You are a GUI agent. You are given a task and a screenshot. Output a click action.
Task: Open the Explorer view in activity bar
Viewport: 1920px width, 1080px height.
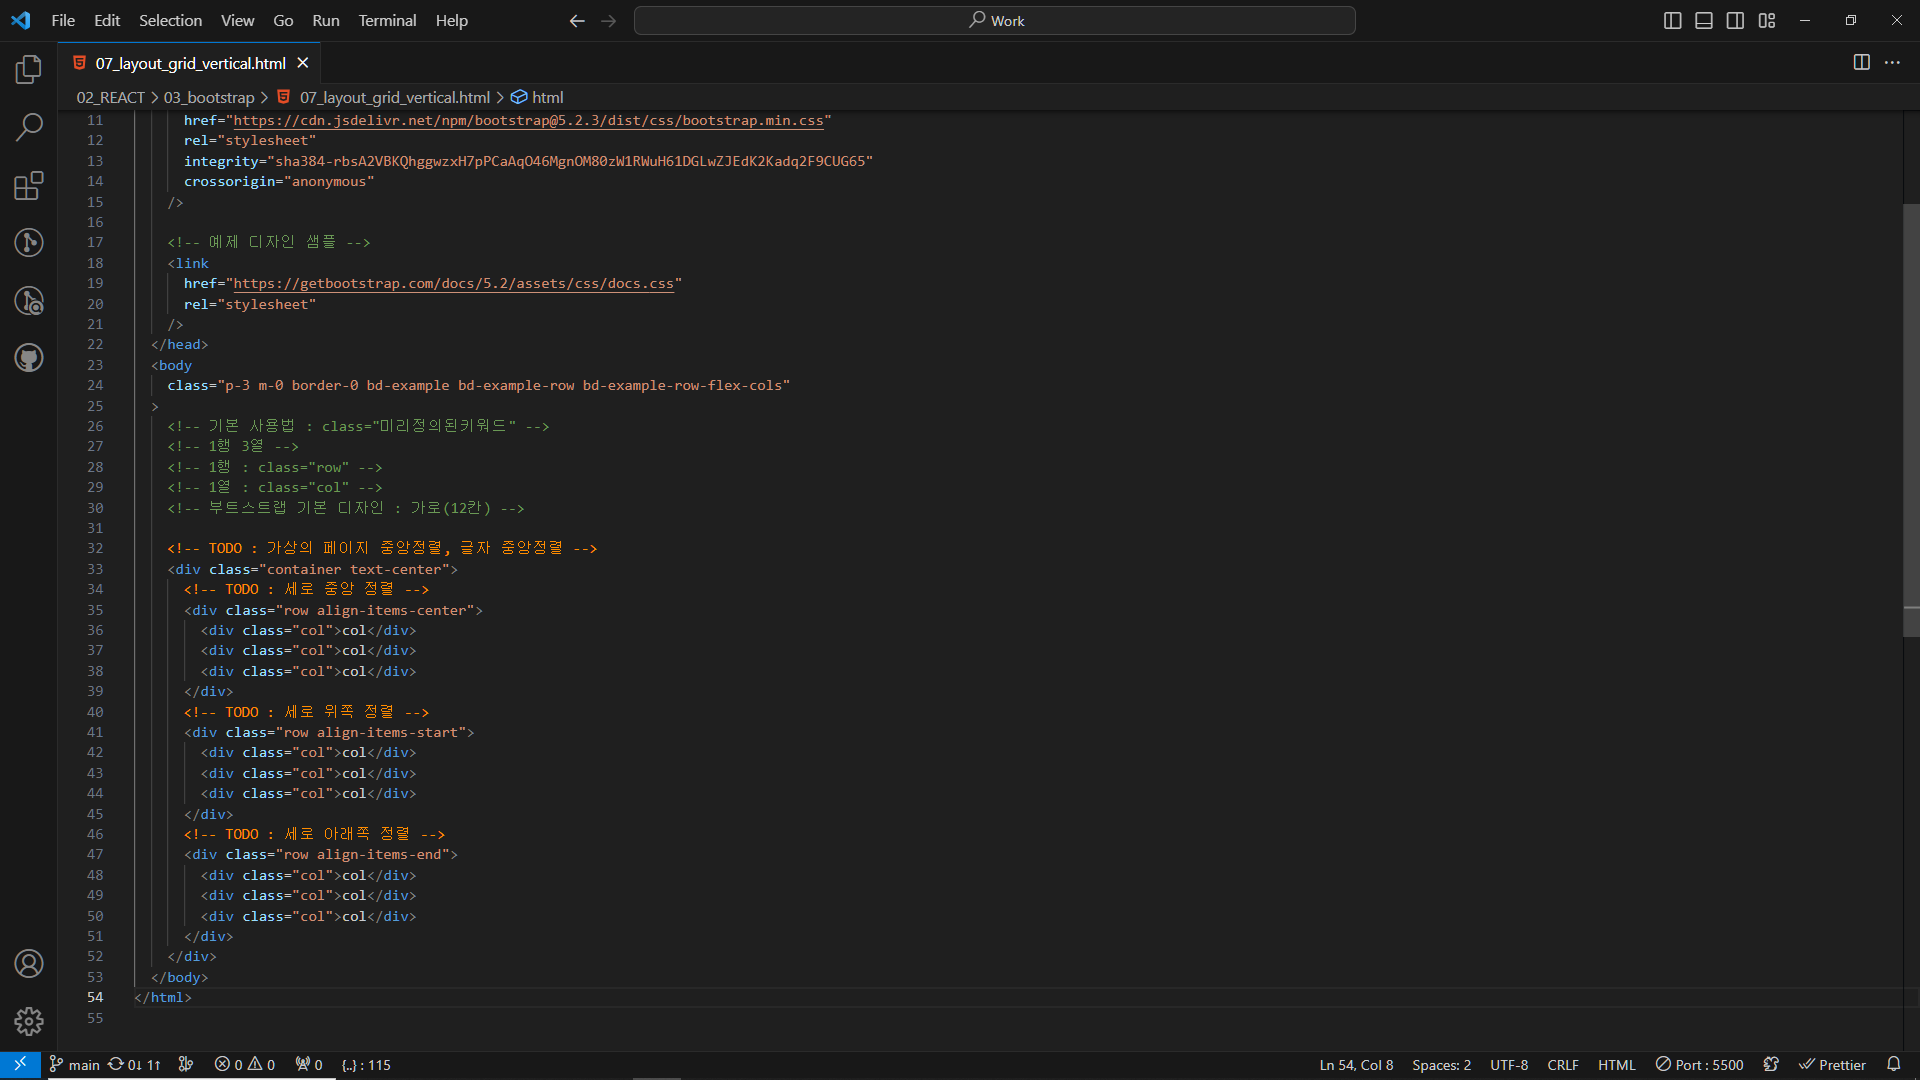click(29, 69)
